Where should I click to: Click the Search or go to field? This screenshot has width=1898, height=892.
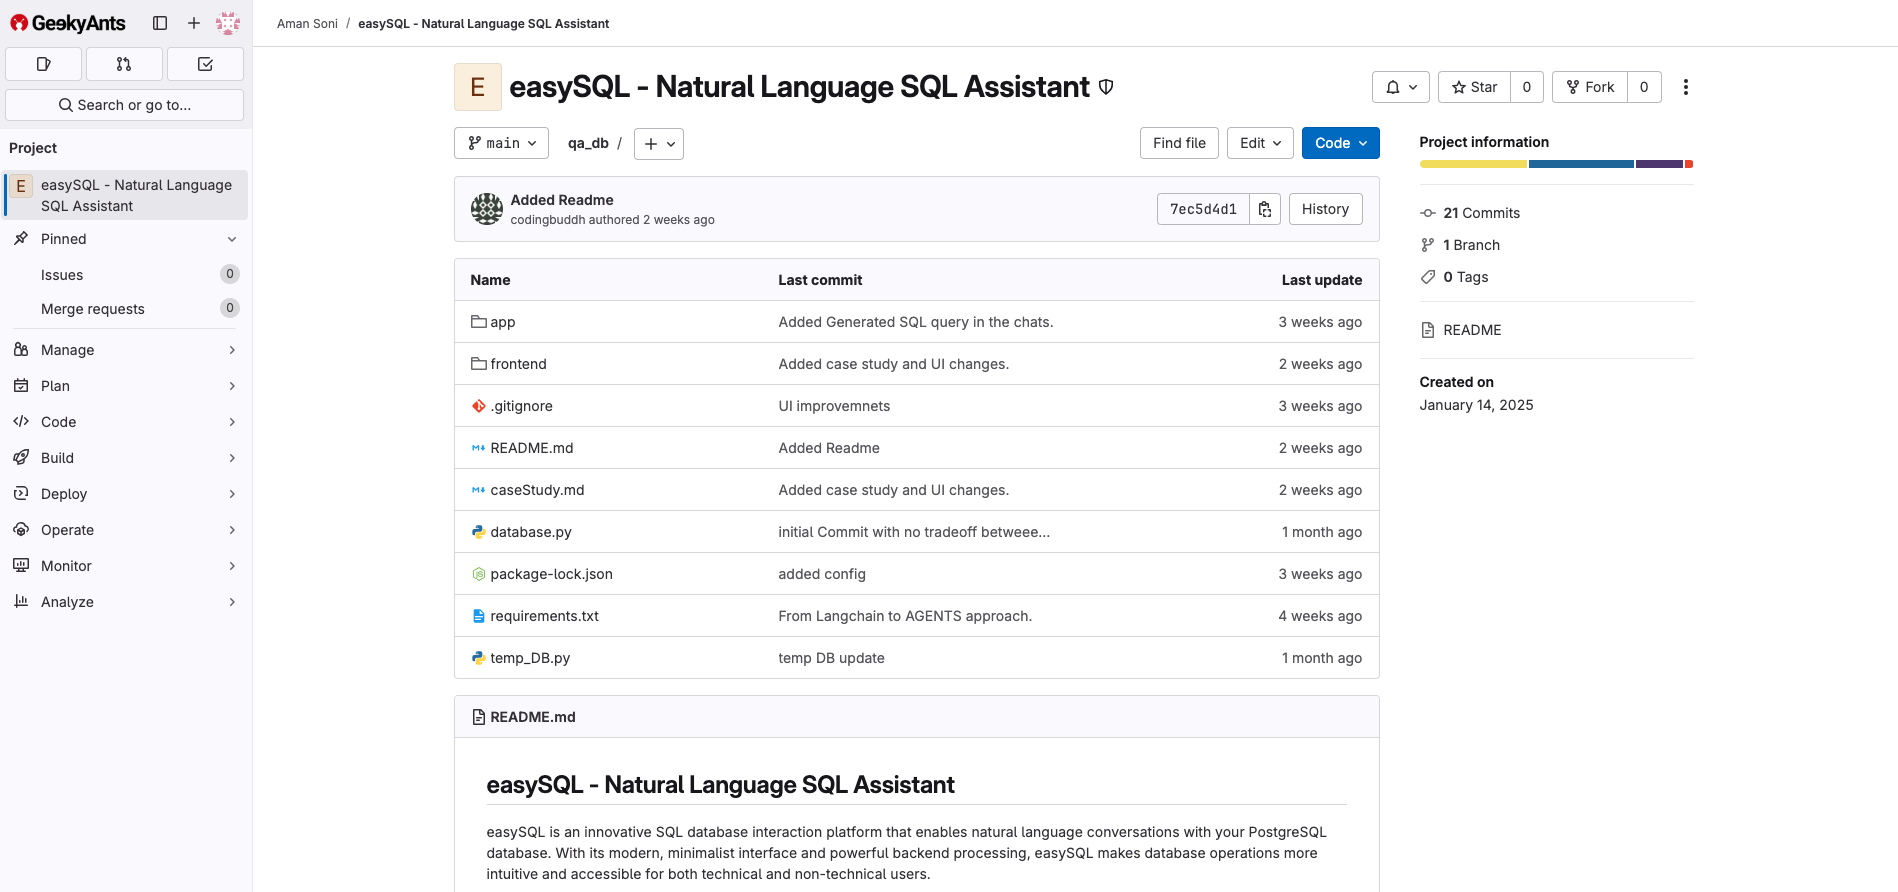(124, 105)
